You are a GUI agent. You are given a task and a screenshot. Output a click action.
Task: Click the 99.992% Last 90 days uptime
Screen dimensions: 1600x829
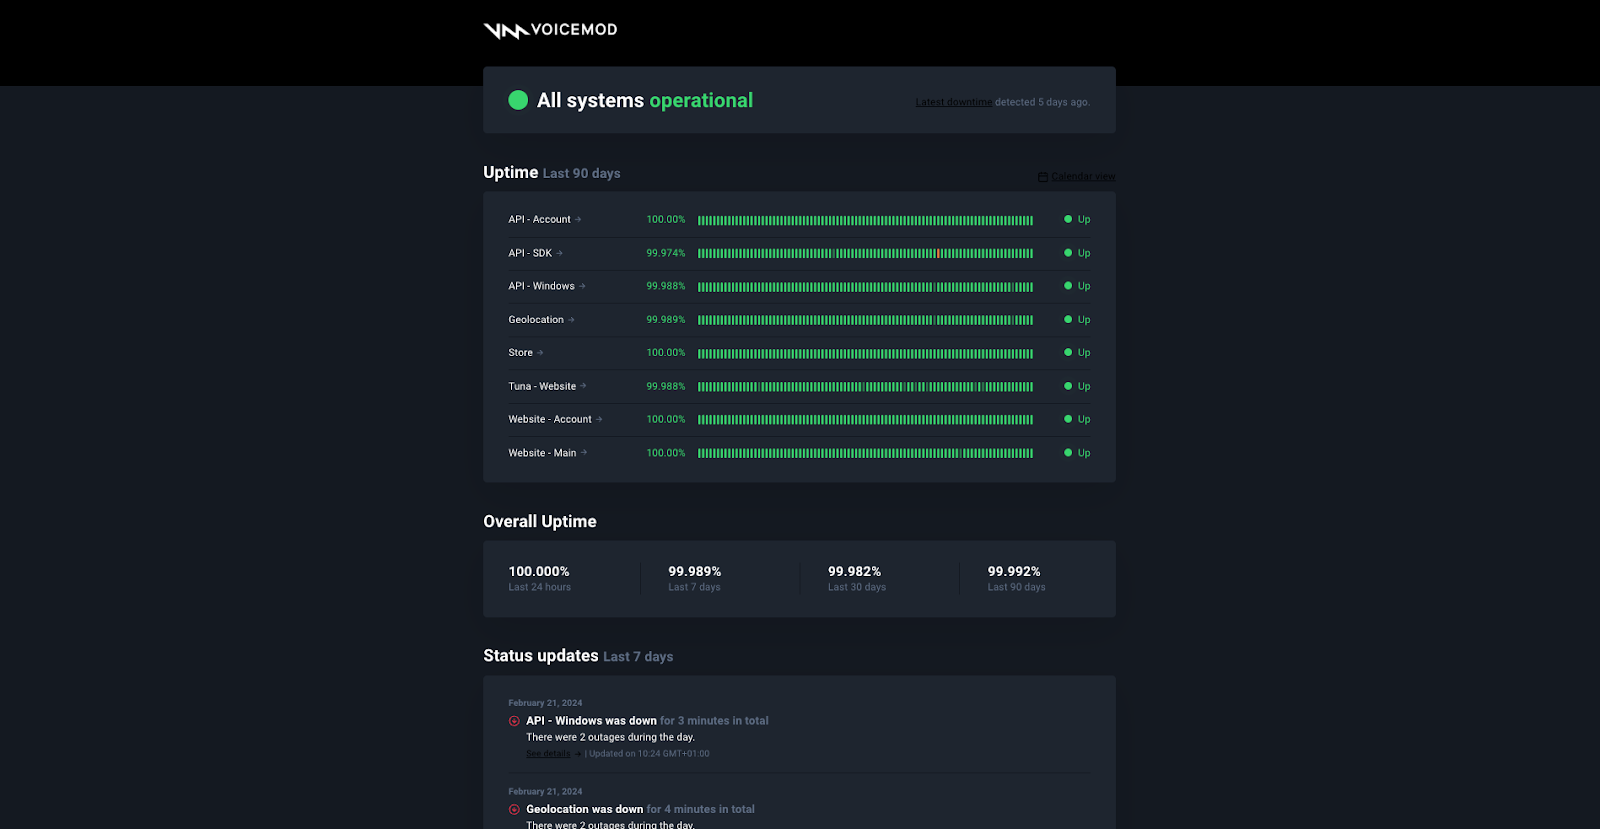pos(1014,572)
